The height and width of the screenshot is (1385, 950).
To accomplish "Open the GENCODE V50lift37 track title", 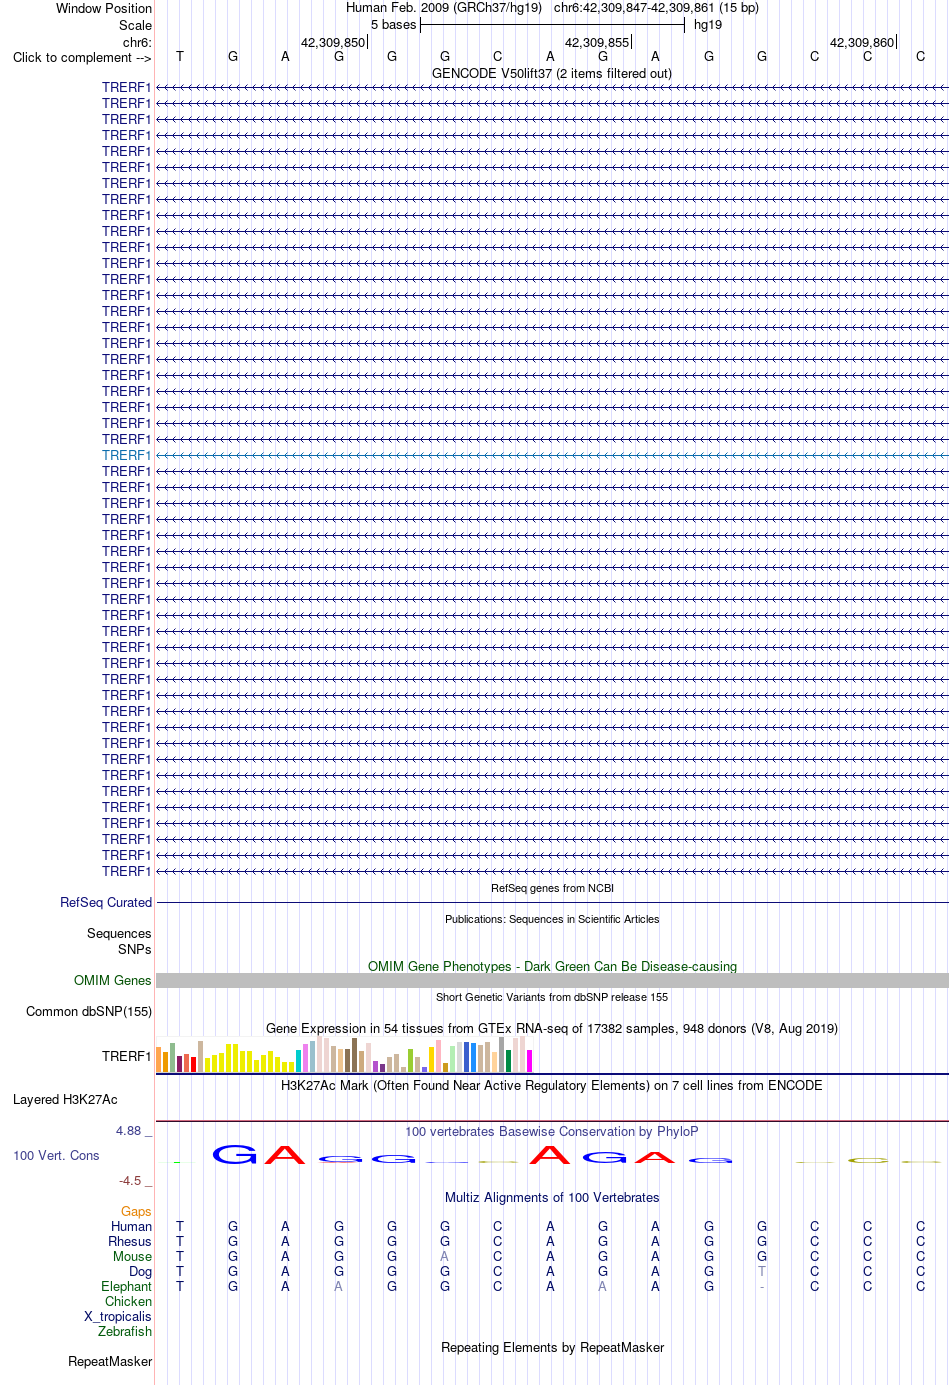I will [552, 74].
